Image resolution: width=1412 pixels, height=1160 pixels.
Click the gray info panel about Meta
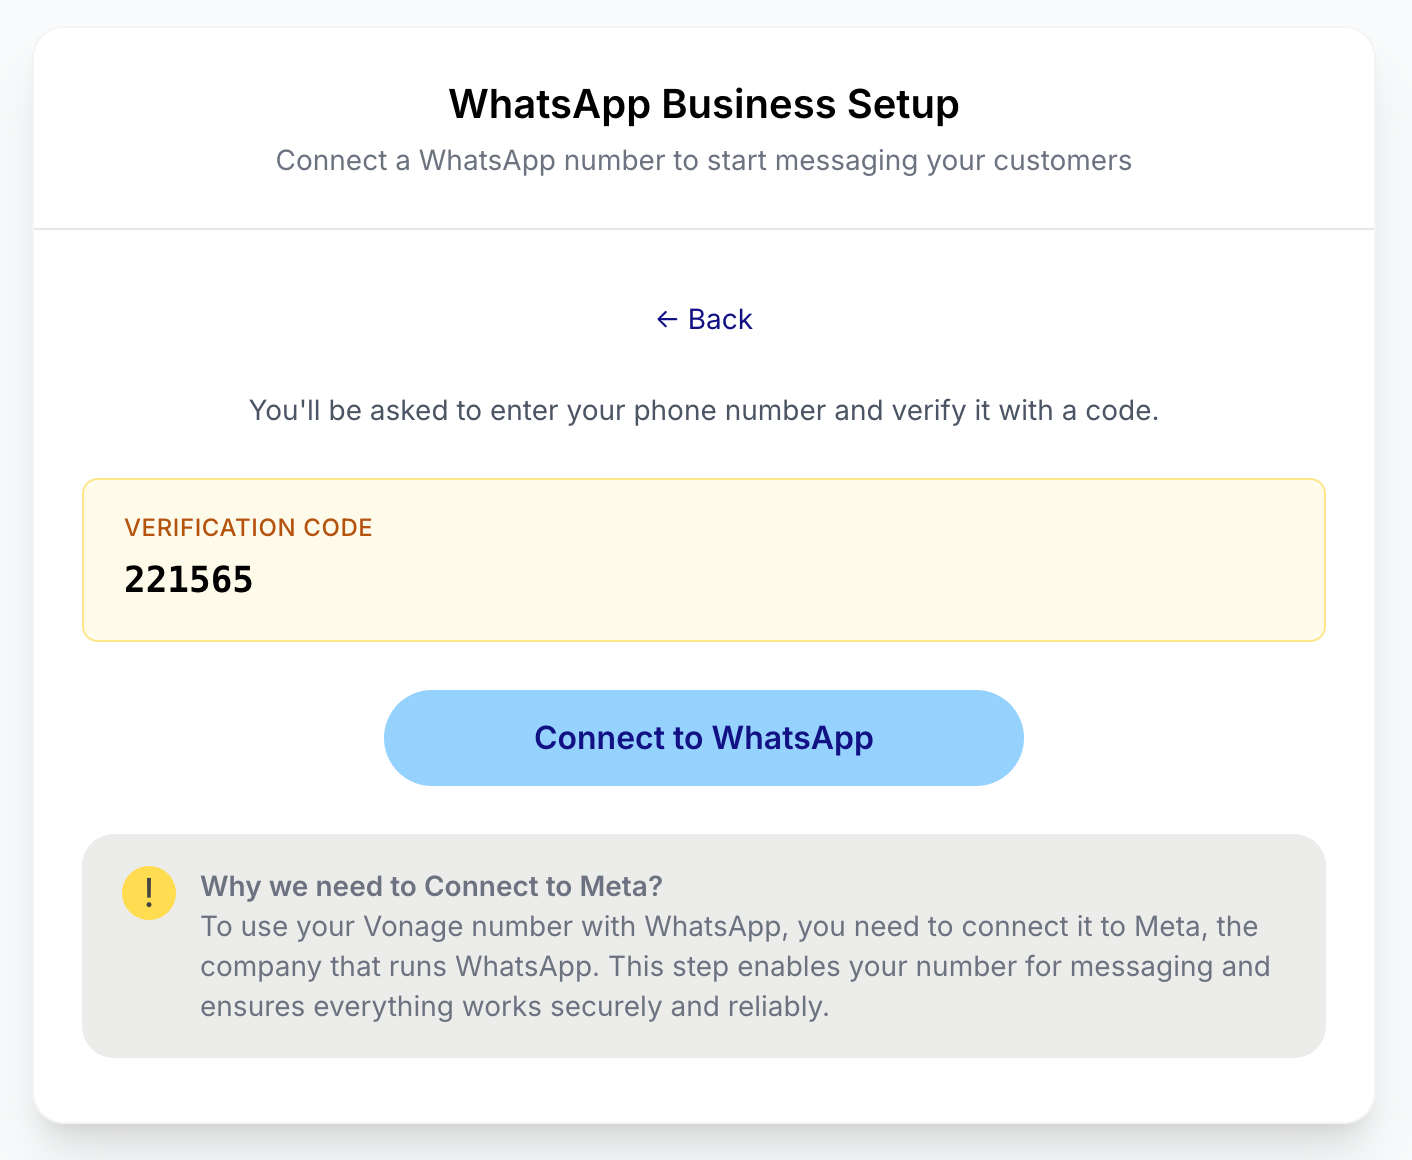pos(704,946)
